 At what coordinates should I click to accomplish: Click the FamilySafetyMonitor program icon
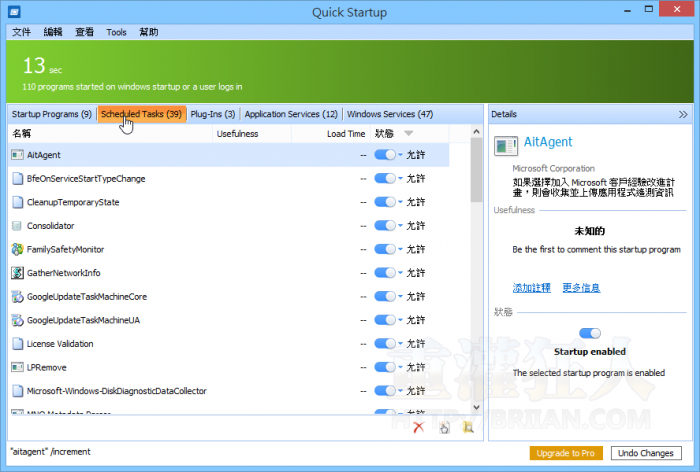17,249
